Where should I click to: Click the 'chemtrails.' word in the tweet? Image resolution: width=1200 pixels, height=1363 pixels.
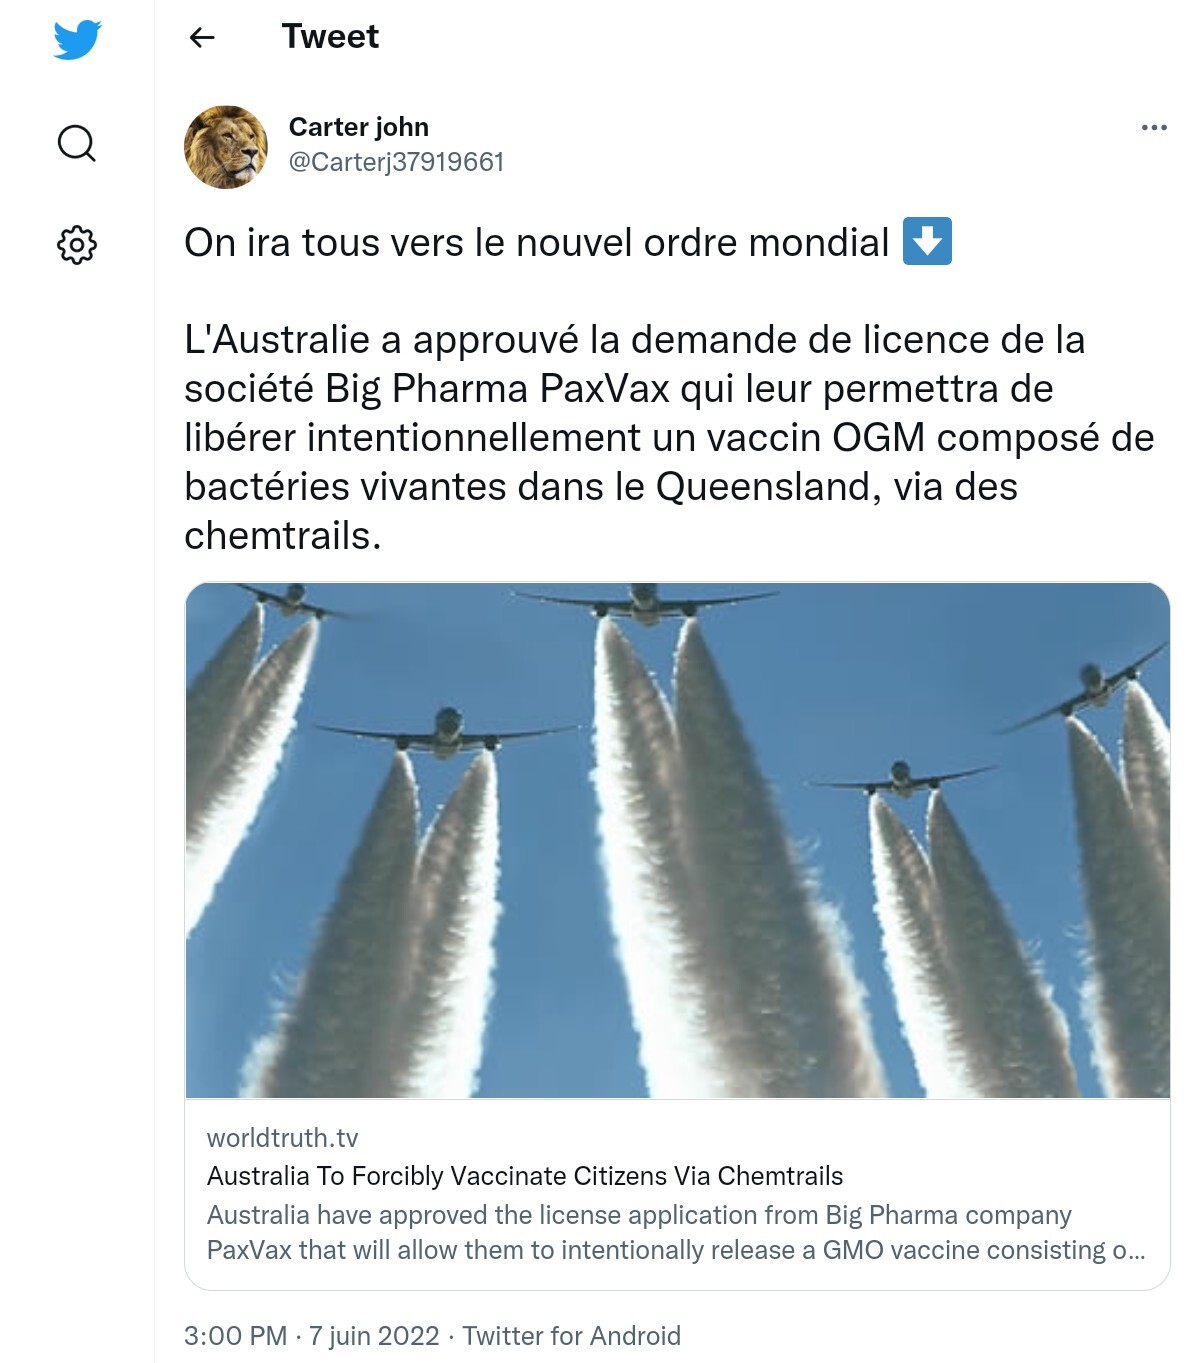(x=283, y=536)
